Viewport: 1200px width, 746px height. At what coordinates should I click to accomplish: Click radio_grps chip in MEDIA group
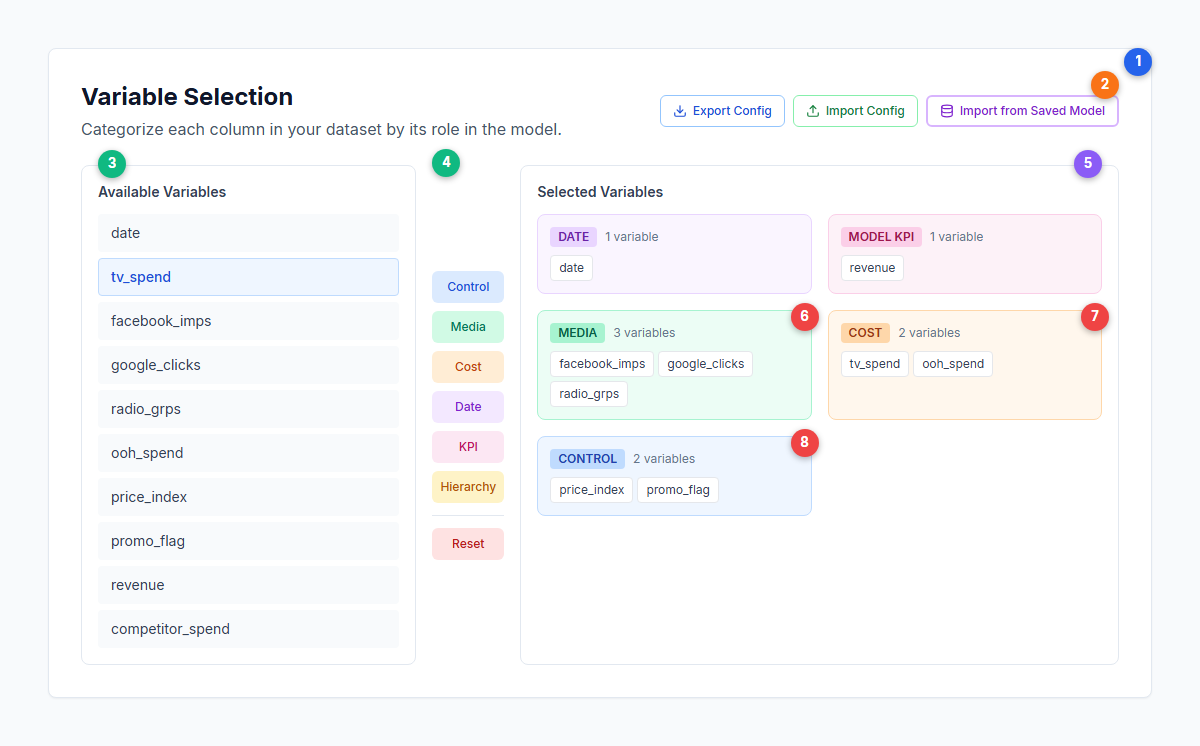click(x=589, y=394)
